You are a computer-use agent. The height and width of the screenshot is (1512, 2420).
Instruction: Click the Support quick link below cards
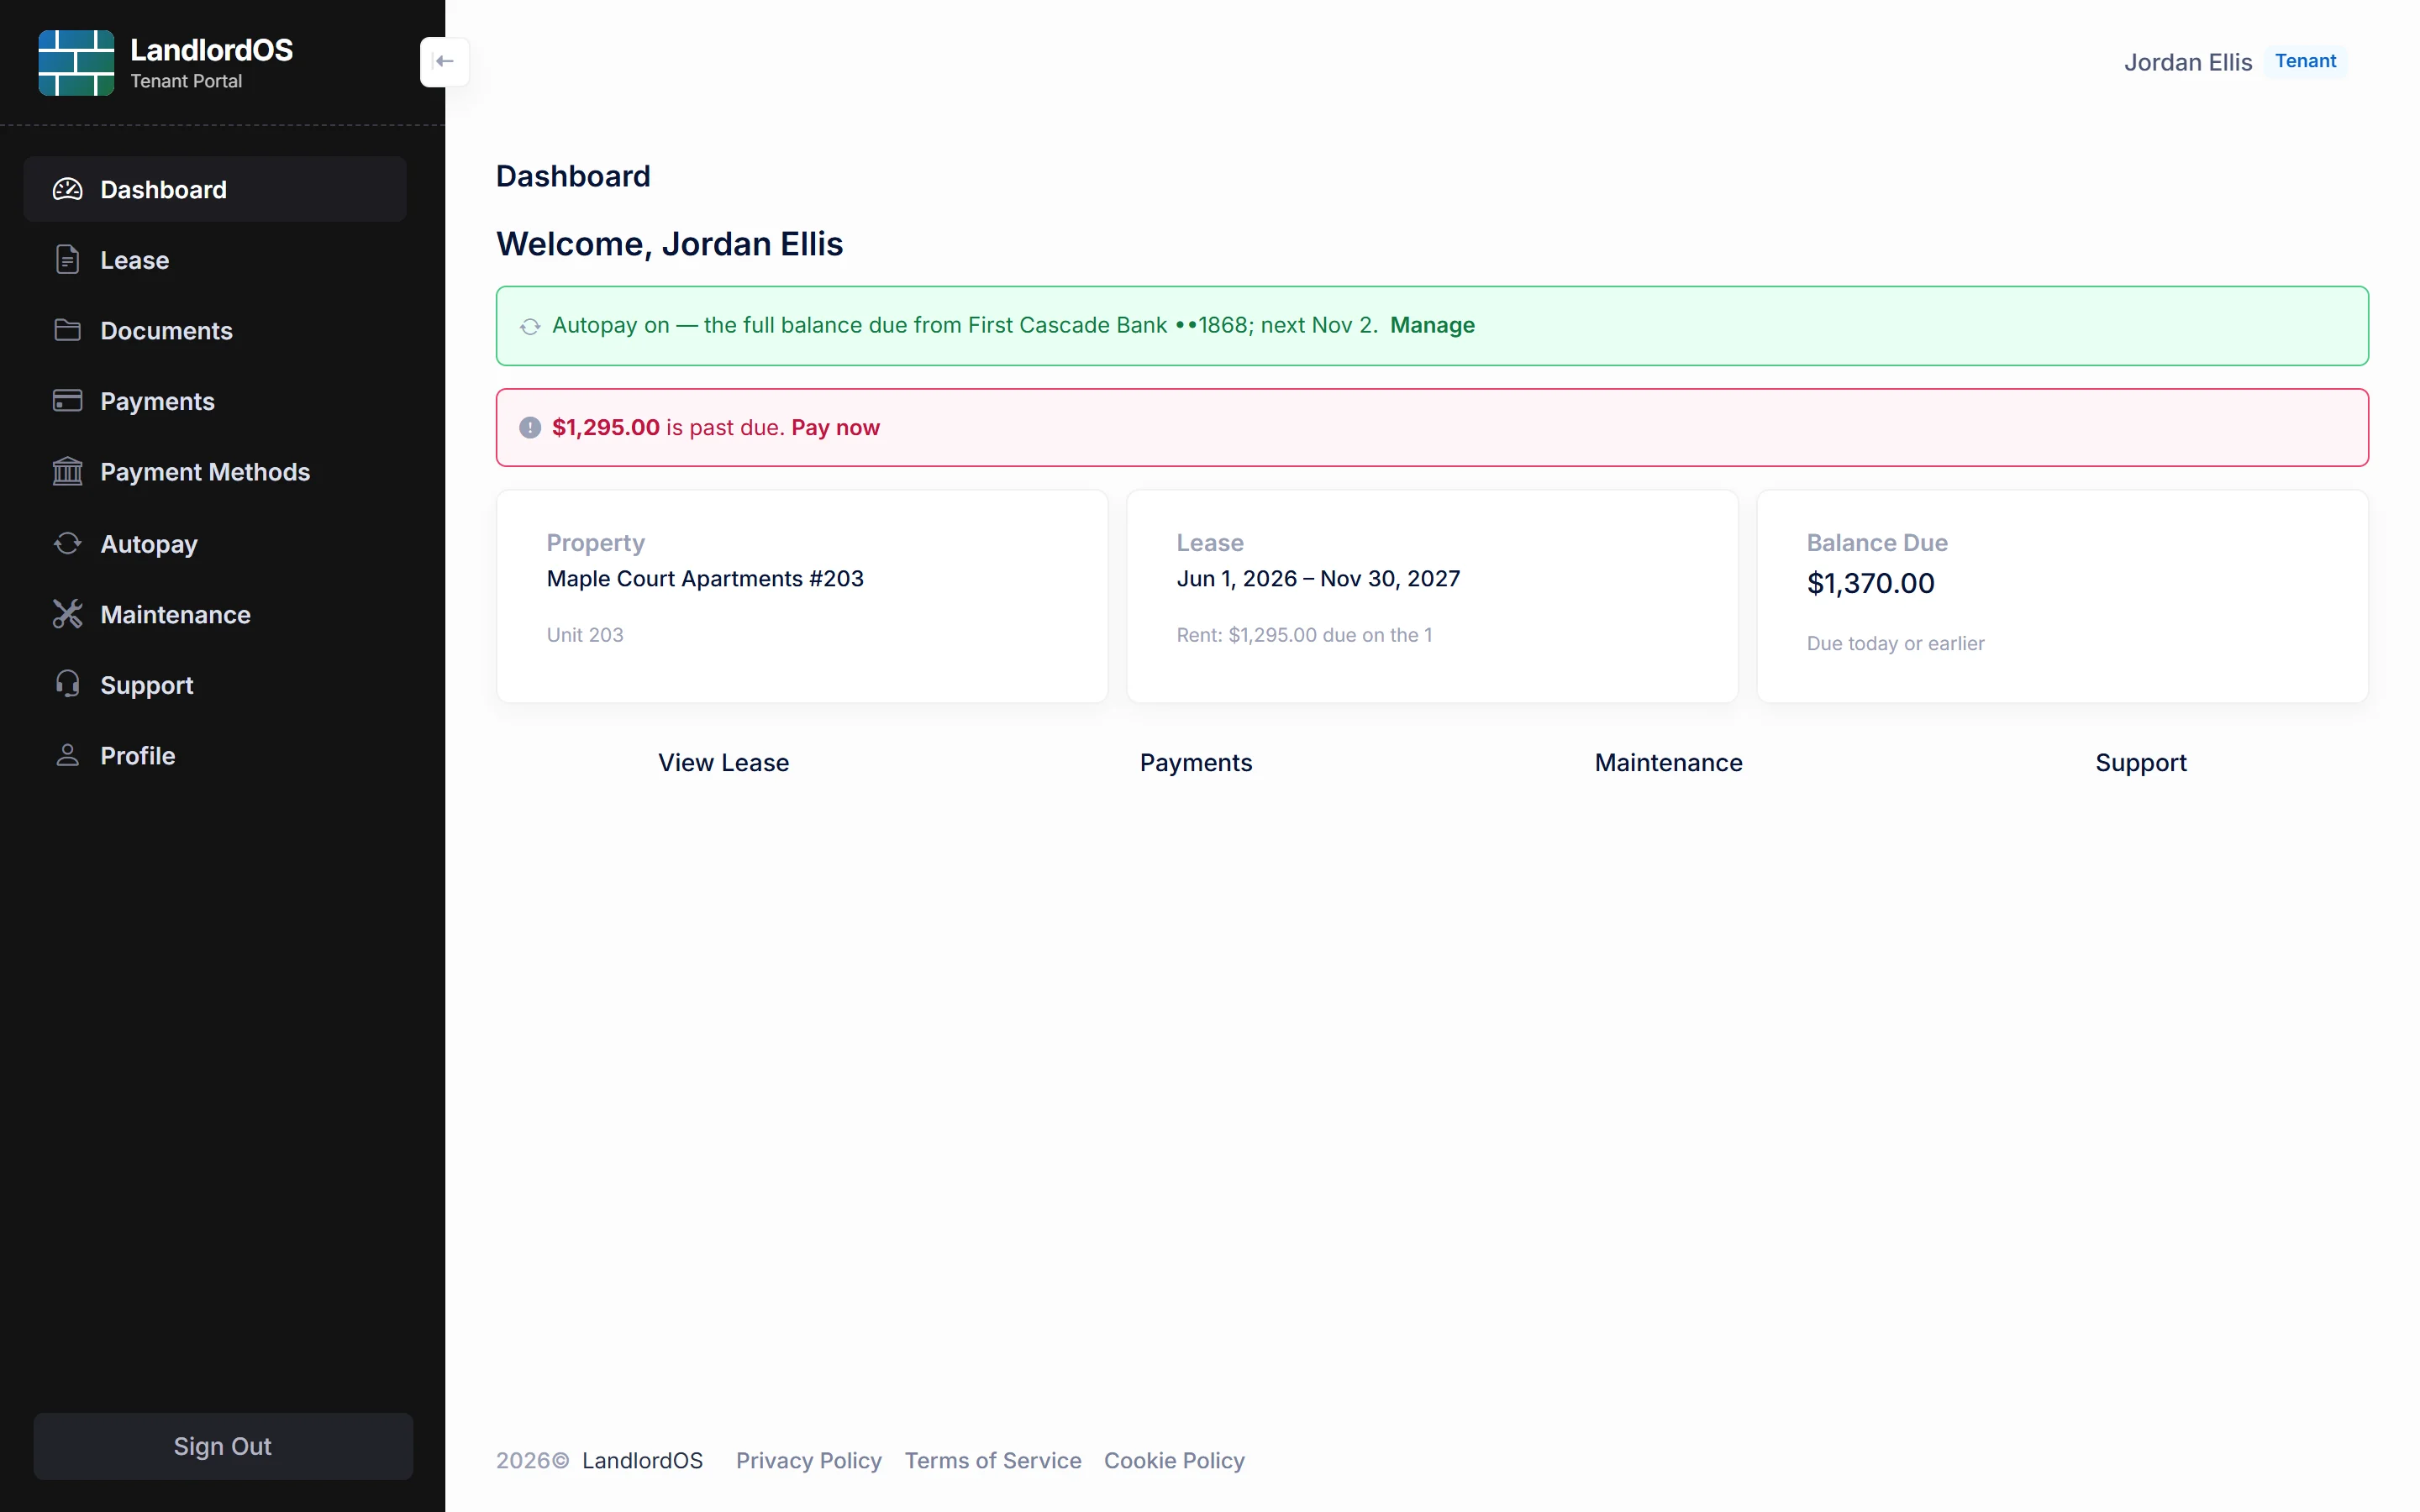[x=2141, y=763]
